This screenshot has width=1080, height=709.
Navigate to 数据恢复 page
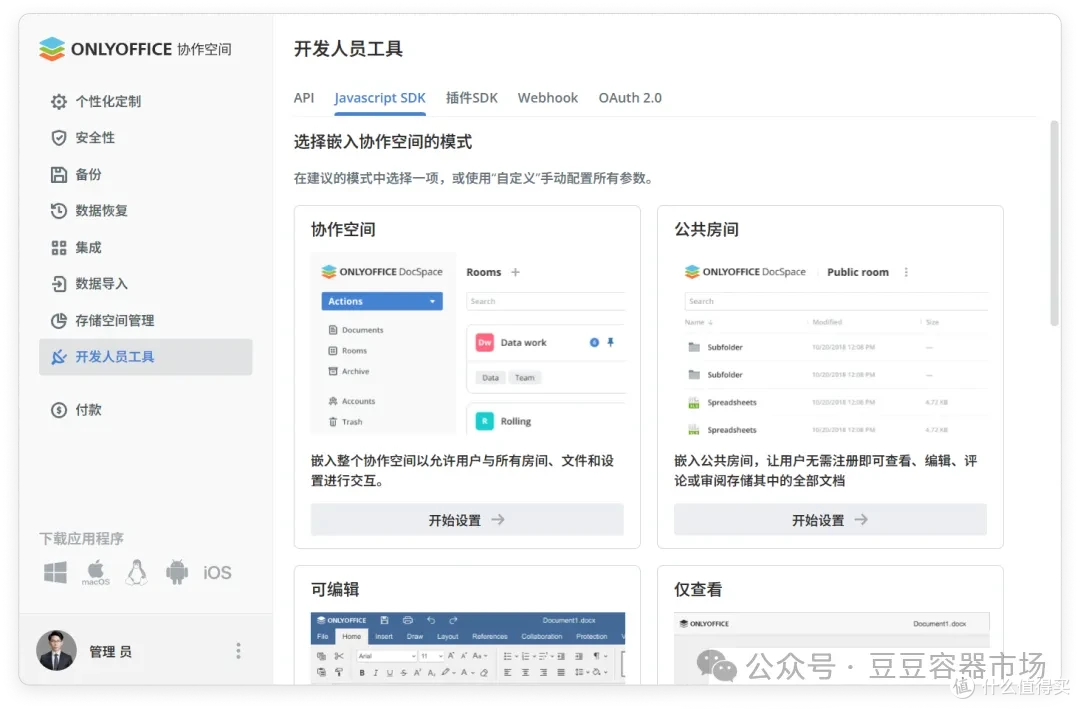click(101, 211)
